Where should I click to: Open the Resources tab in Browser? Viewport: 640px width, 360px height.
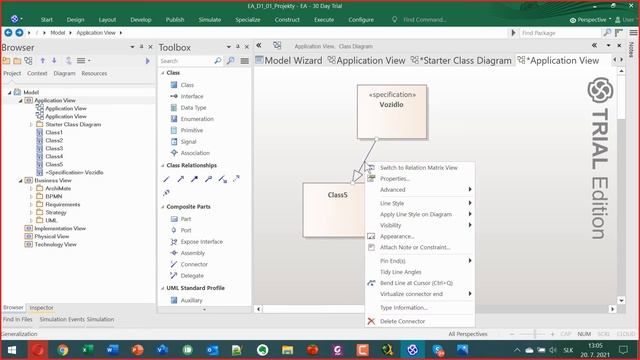pyautogui.click(x=94, y=73)
